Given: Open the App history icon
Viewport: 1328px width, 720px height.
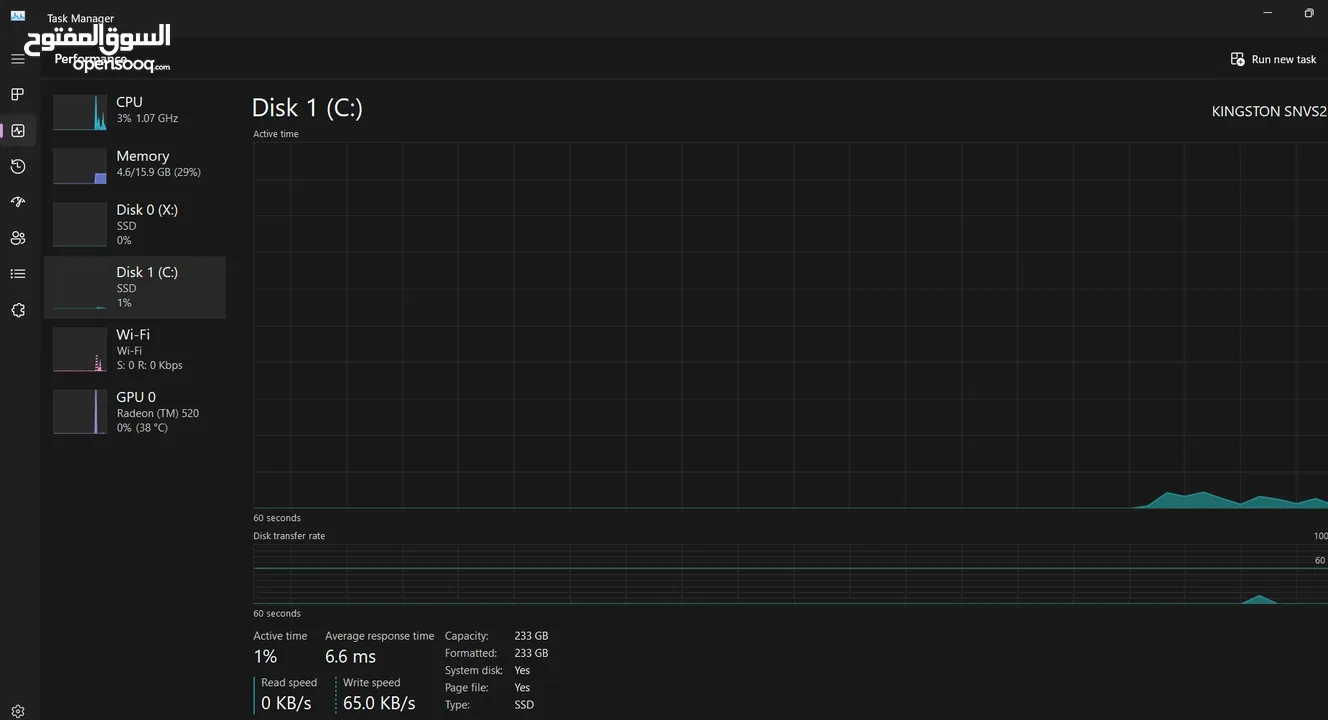Looking at the screenshot, I should click(17, 166).
